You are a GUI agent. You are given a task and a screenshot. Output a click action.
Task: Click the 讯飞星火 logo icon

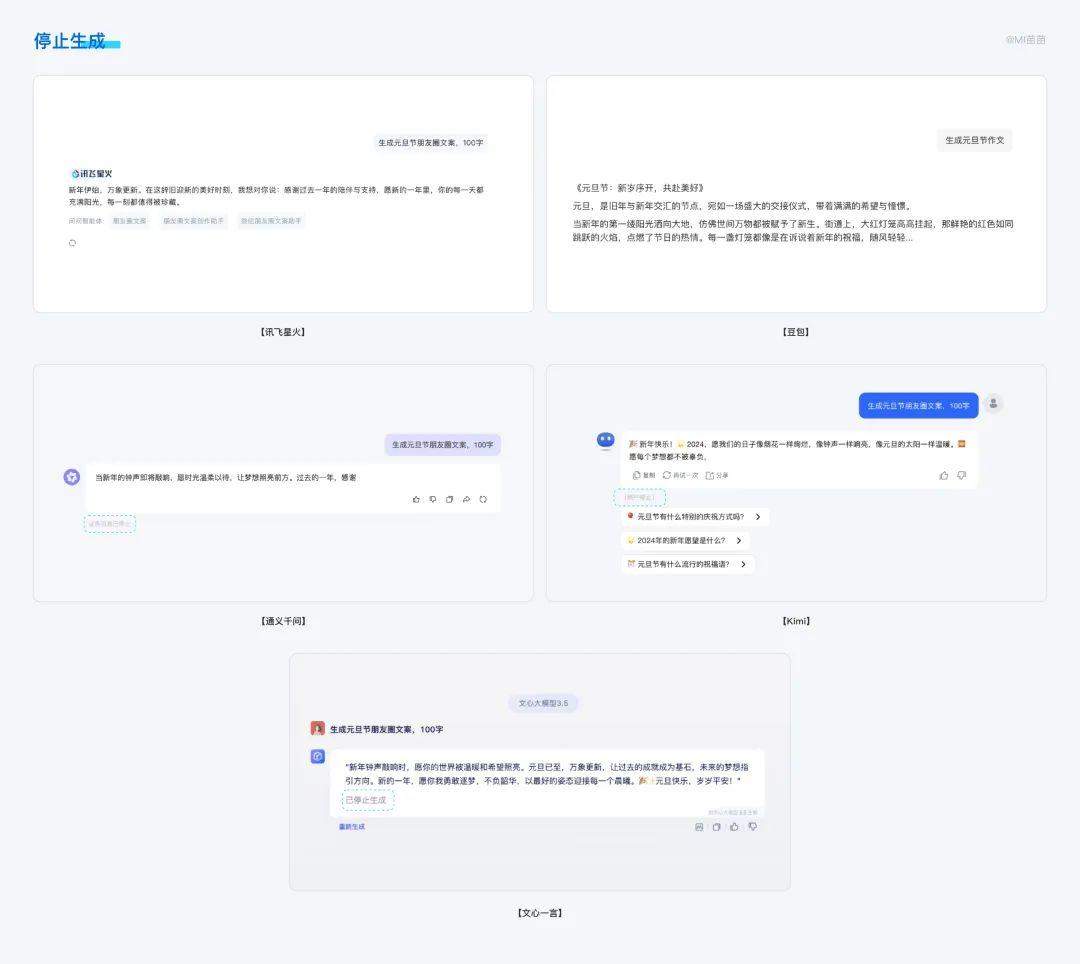tap(76, 174)
